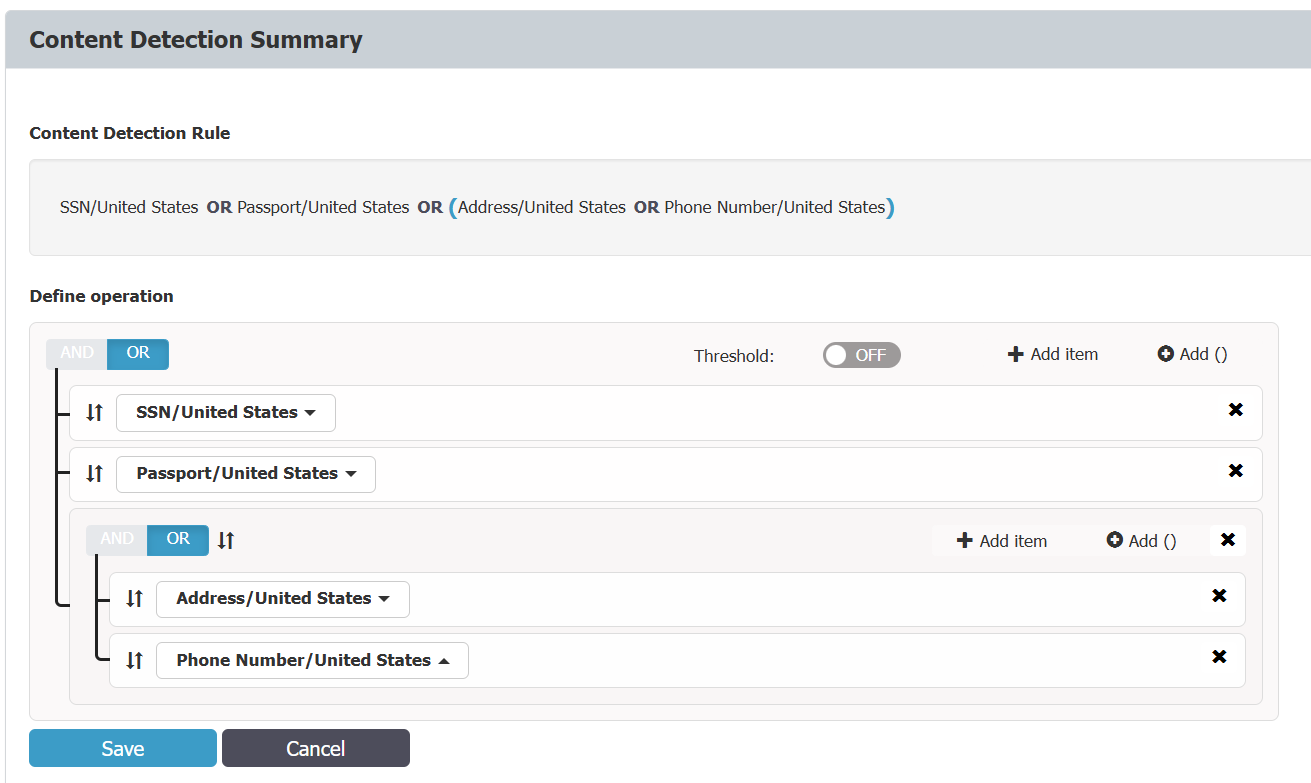
Task: Remove the nested group with X icon
Action: tap(1228, 540)
